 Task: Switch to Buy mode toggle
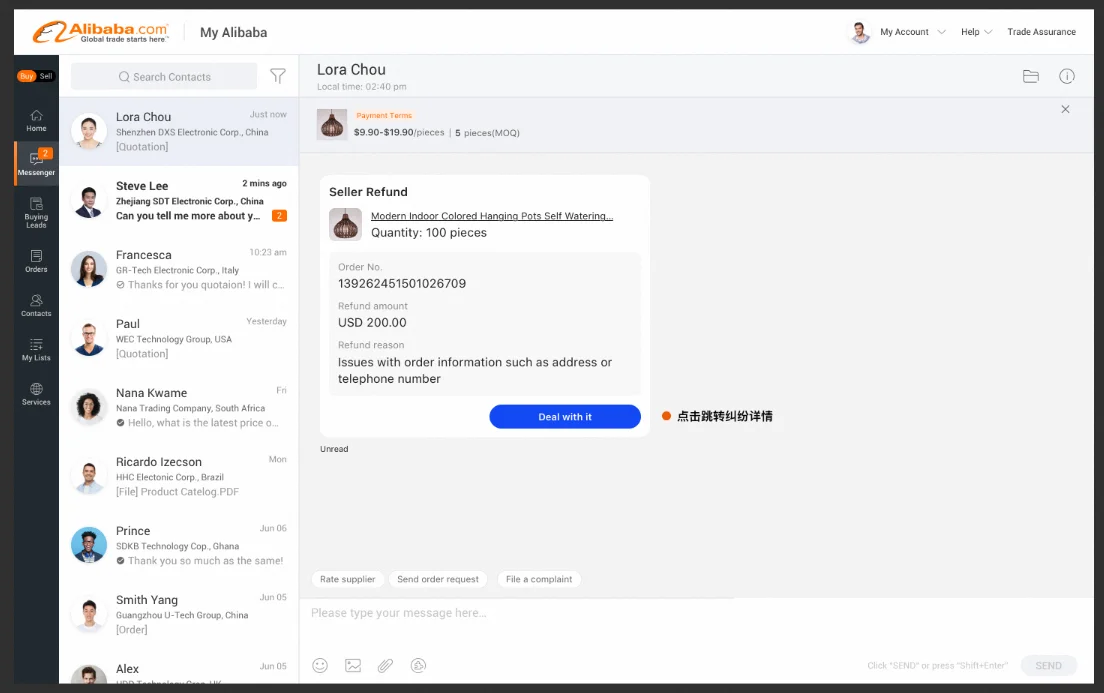coord(27,76)
